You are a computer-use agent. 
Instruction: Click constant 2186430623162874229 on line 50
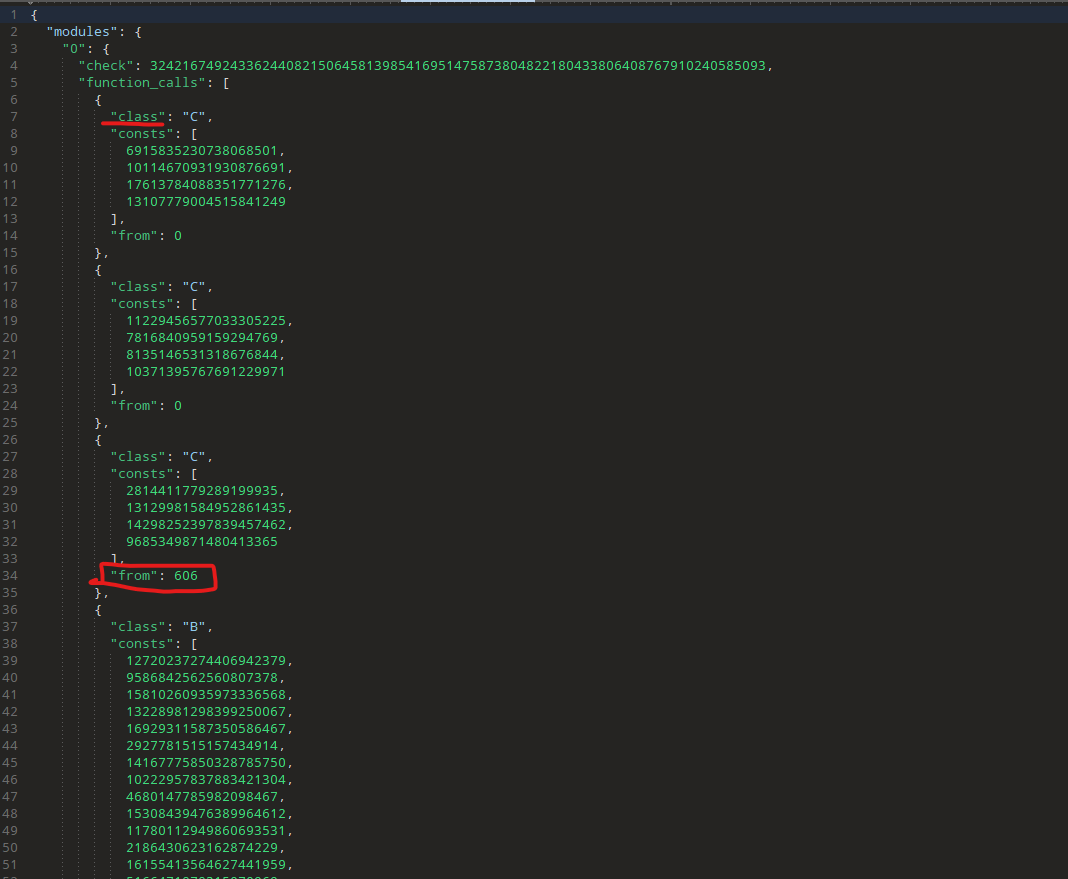(x=205, y=848)
